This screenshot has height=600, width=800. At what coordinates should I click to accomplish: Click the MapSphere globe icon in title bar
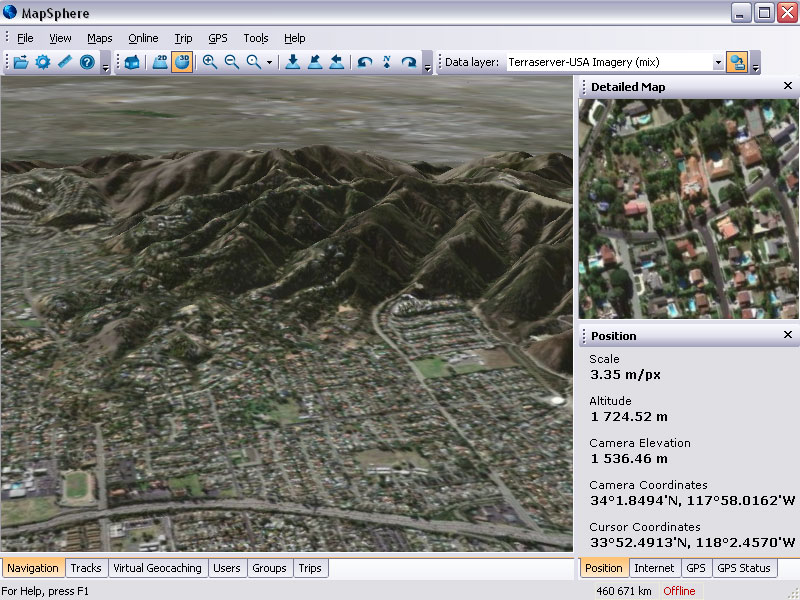pos(10,12)
